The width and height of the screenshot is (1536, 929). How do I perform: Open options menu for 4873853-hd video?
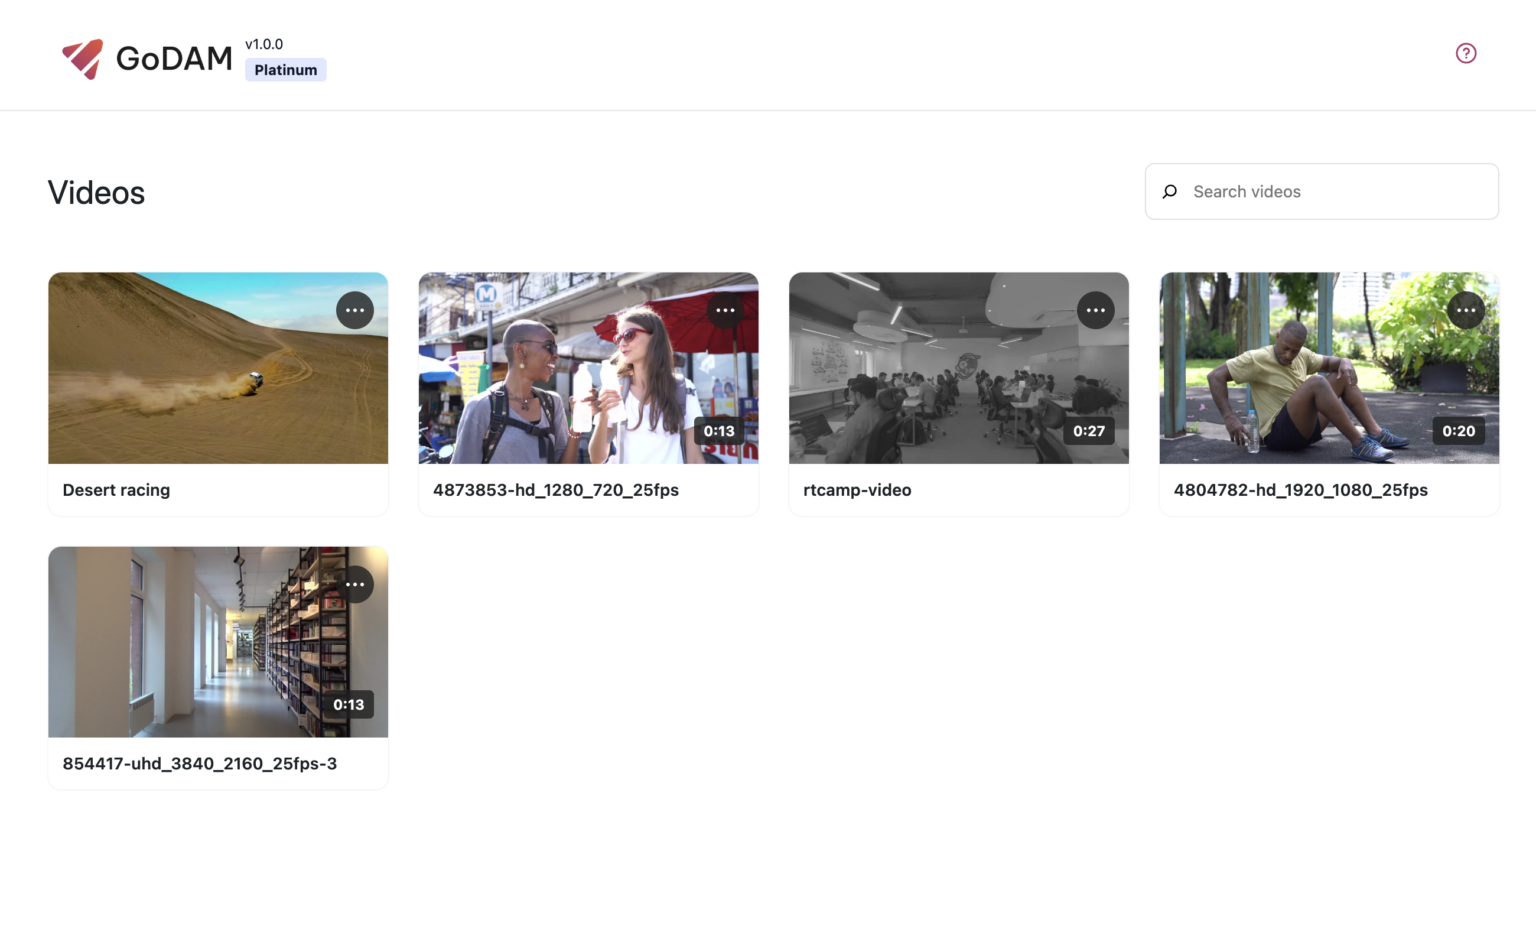pos(726,310)
